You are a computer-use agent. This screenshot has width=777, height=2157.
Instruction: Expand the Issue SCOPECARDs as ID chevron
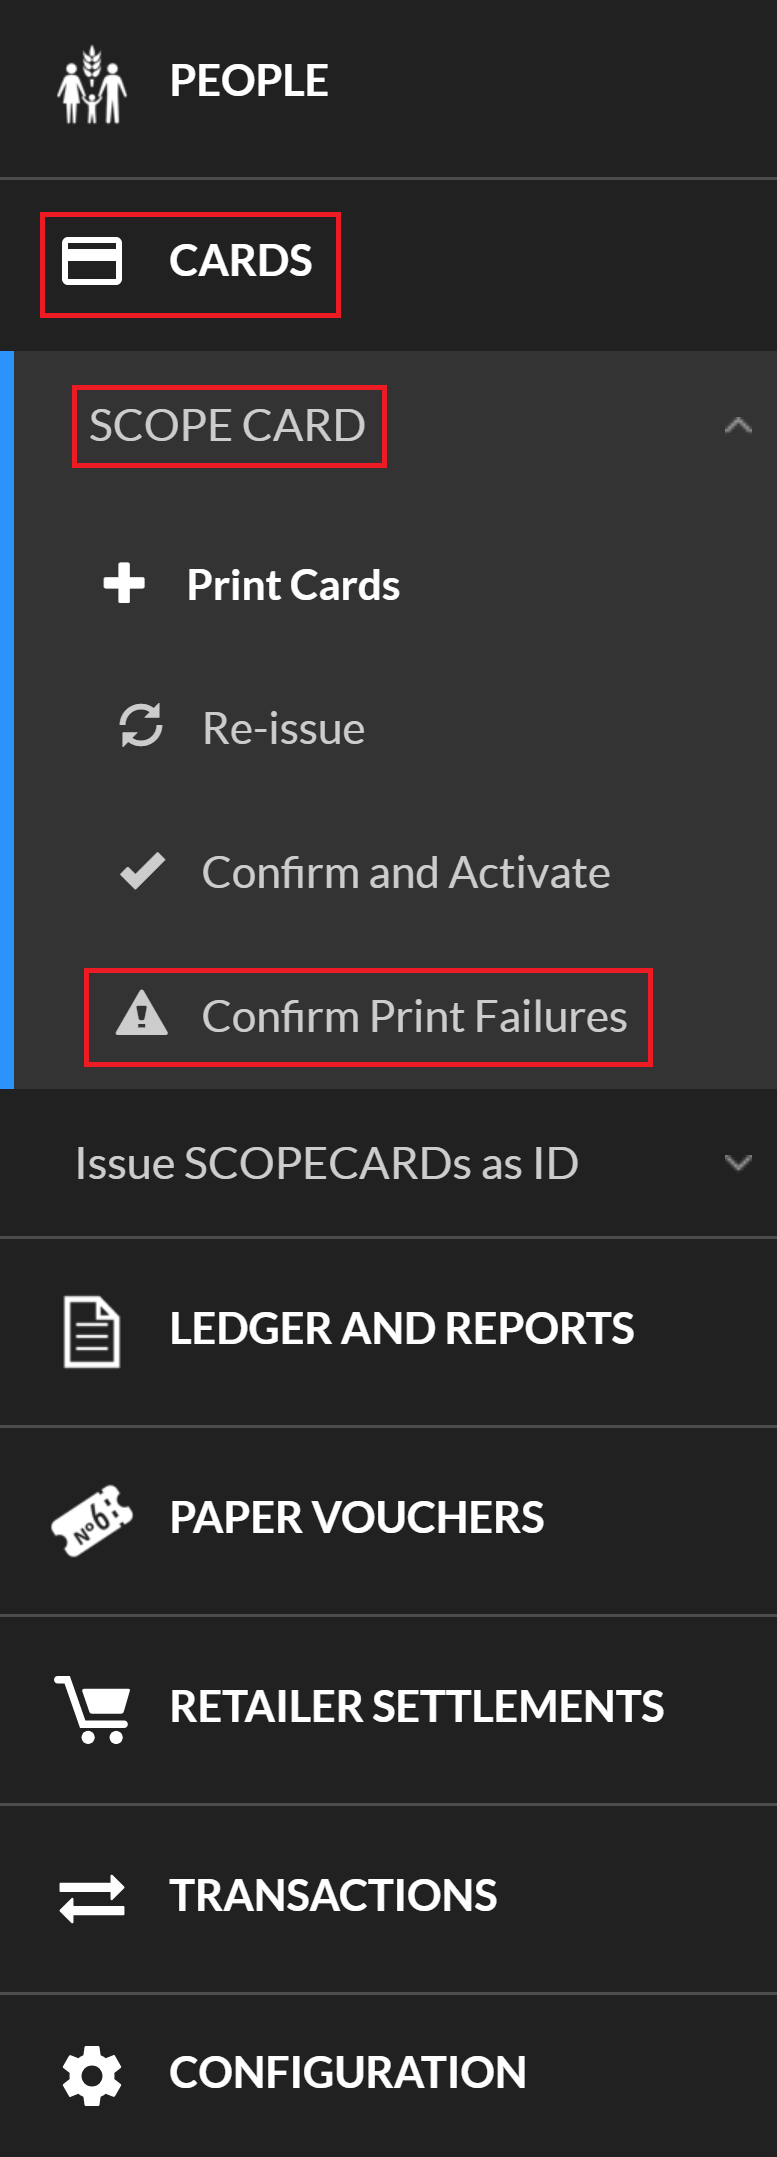[x=738, y=1163]
